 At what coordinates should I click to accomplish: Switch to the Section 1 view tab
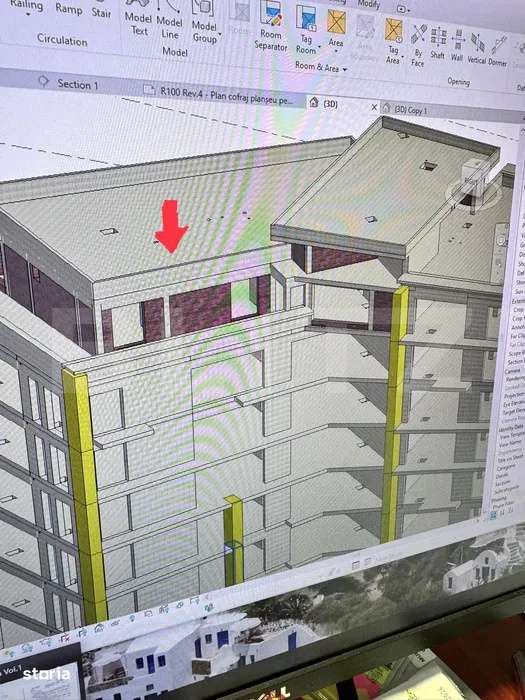click(x=69, y=83)
